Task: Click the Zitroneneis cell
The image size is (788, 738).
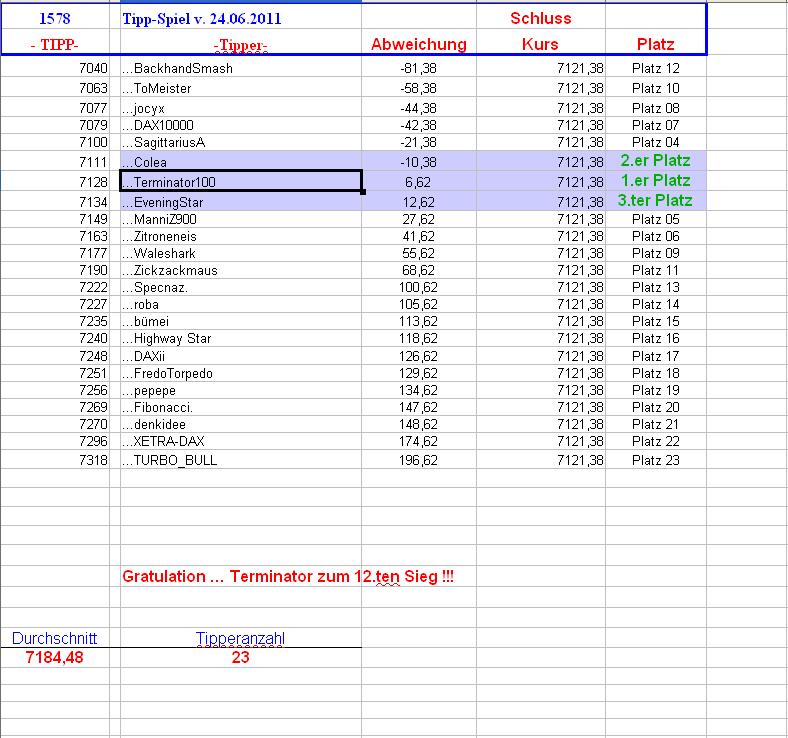Action: [x=241, y=236]
